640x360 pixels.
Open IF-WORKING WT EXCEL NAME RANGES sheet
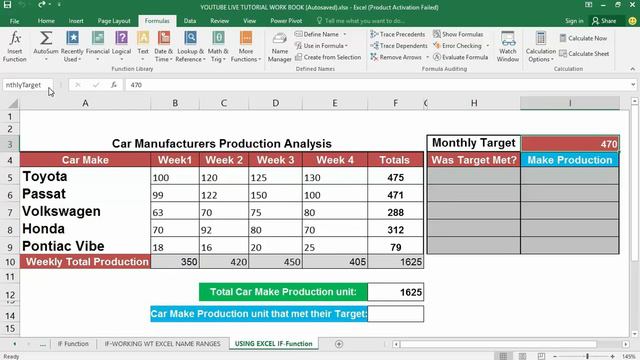click(162, 344)
